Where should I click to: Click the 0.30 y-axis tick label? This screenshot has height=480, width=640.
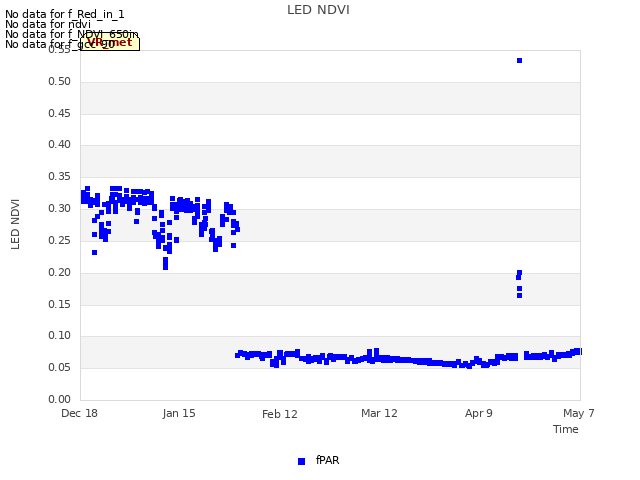59,208
